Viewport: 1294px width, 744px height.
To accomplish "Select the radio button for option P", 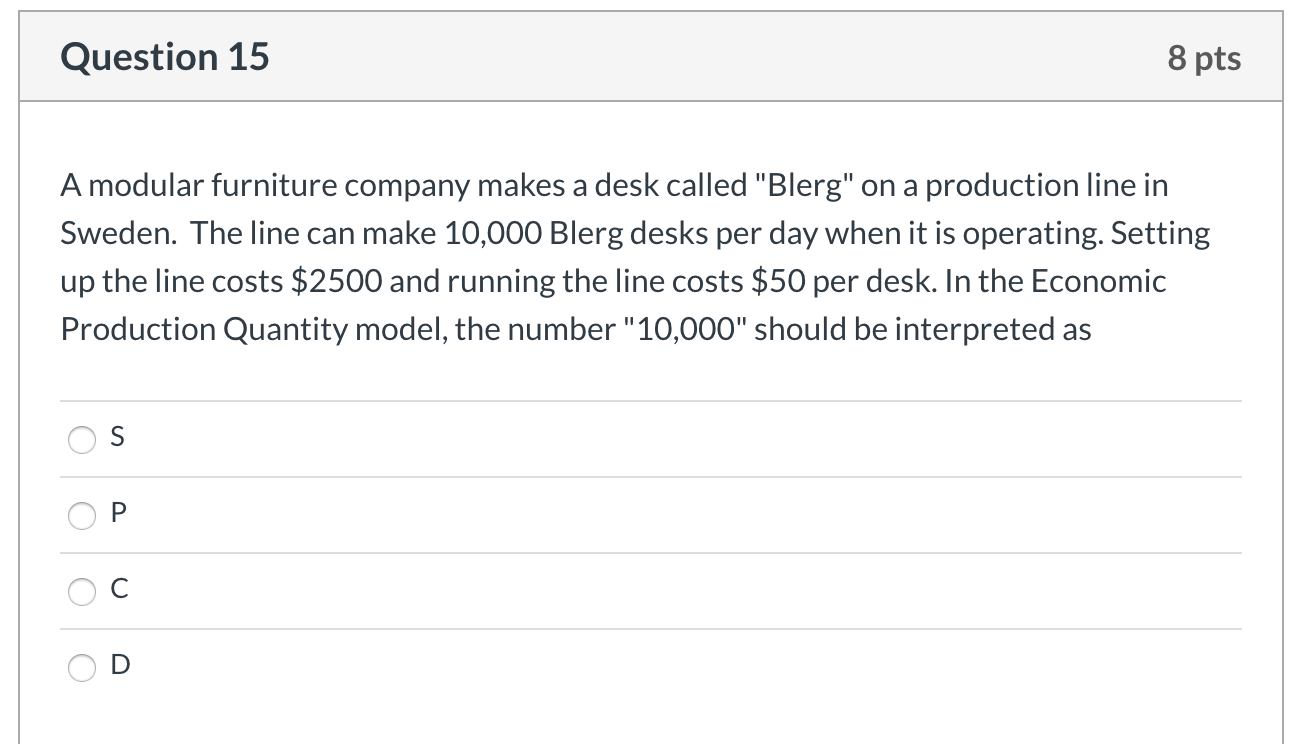I will pyautogui.click(x=82, y=516).
